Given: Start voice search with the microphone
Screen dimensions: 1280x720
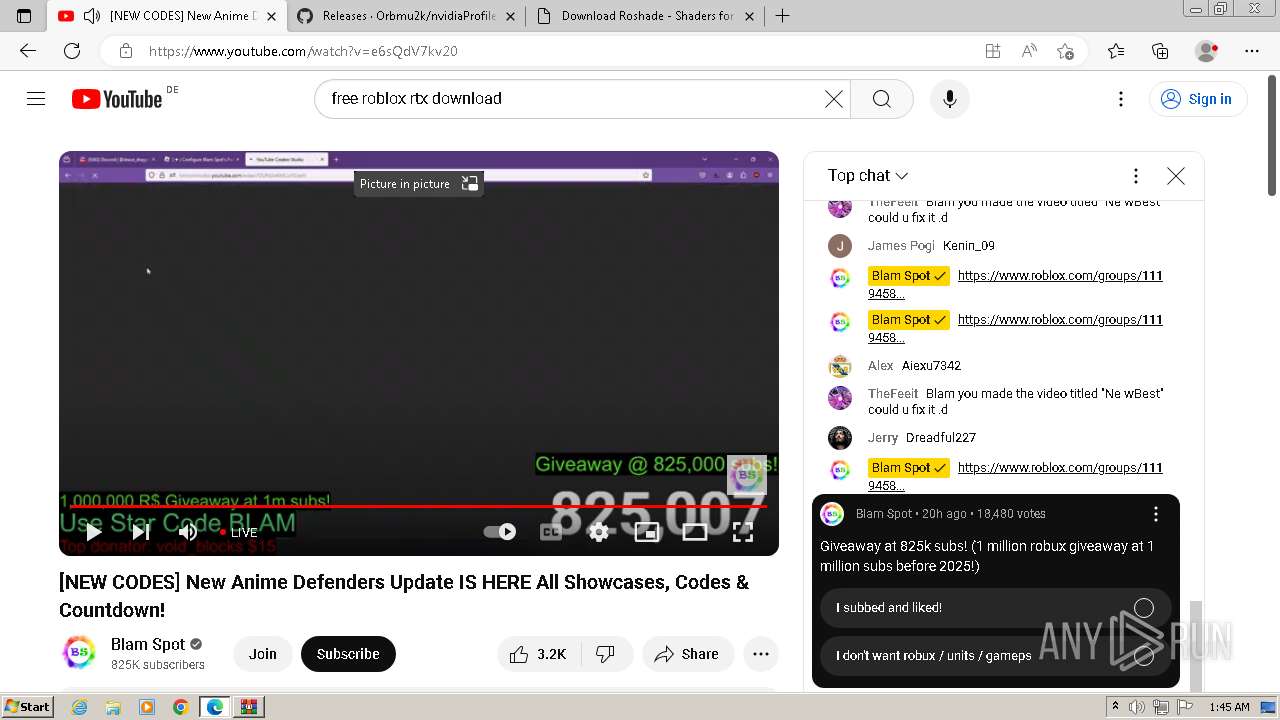Looking at the screenshot, I should tap(950, 98).
